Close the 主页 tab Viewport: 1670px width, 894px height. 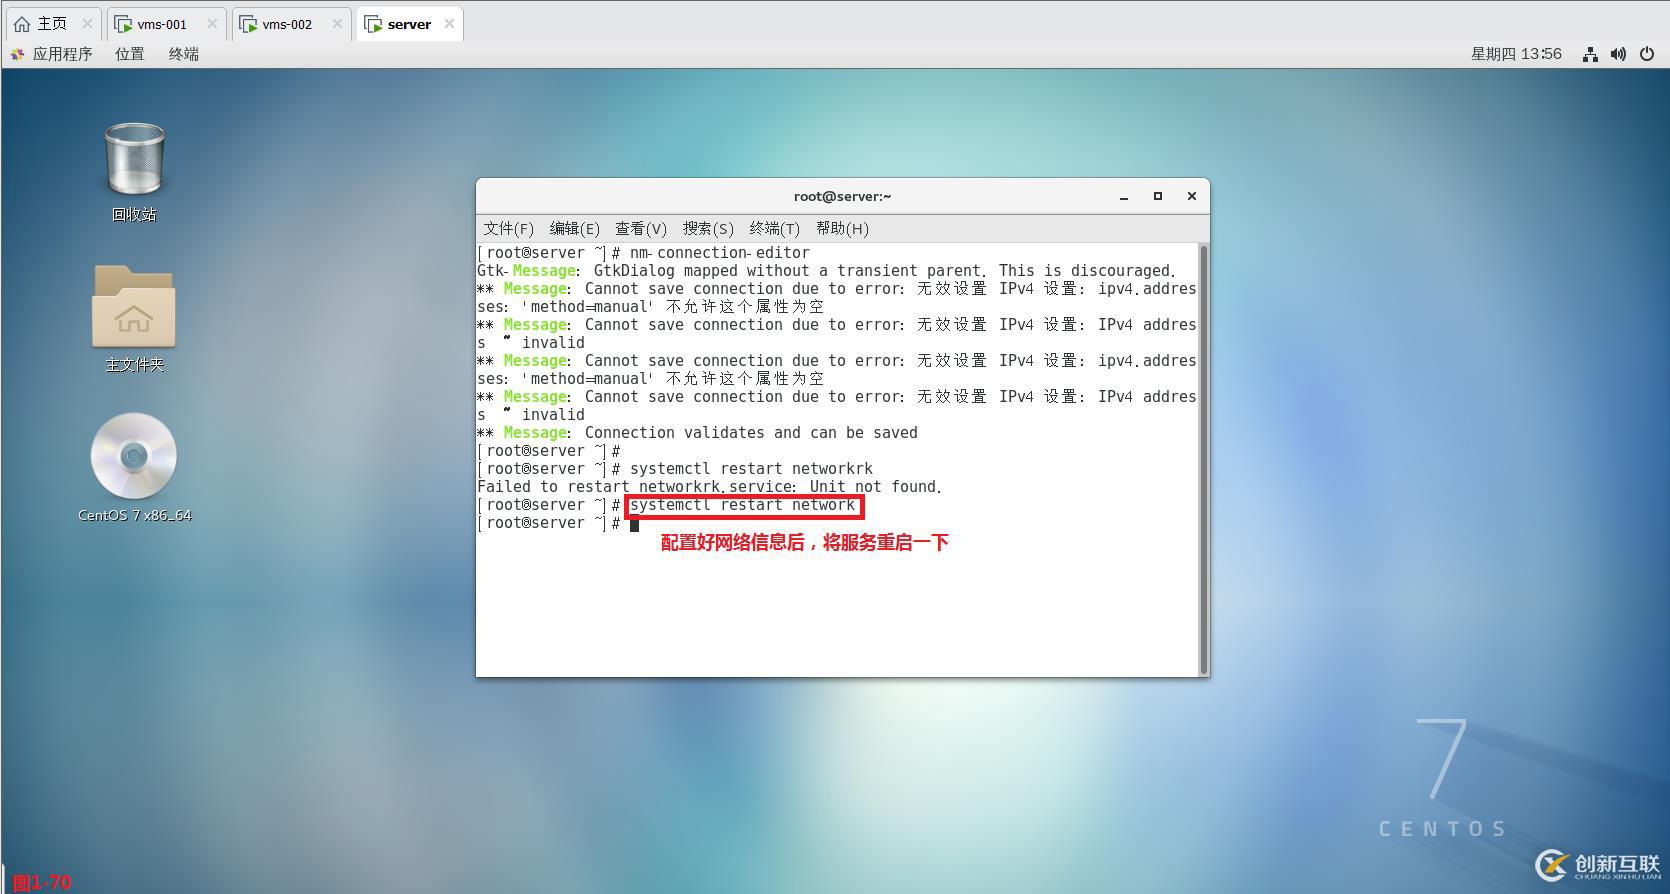87,24
